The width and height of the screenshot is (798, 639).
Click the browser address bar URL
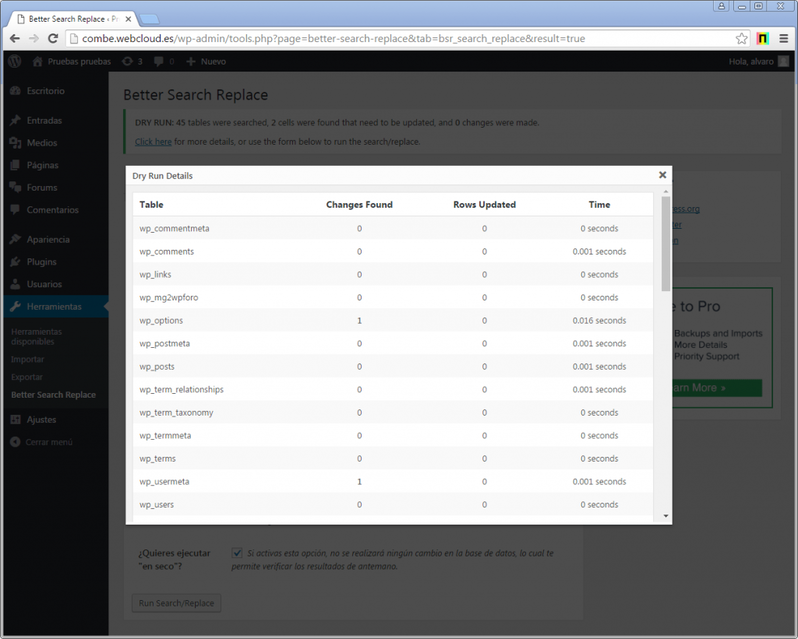pyautogui.click(x=333, y=39)
